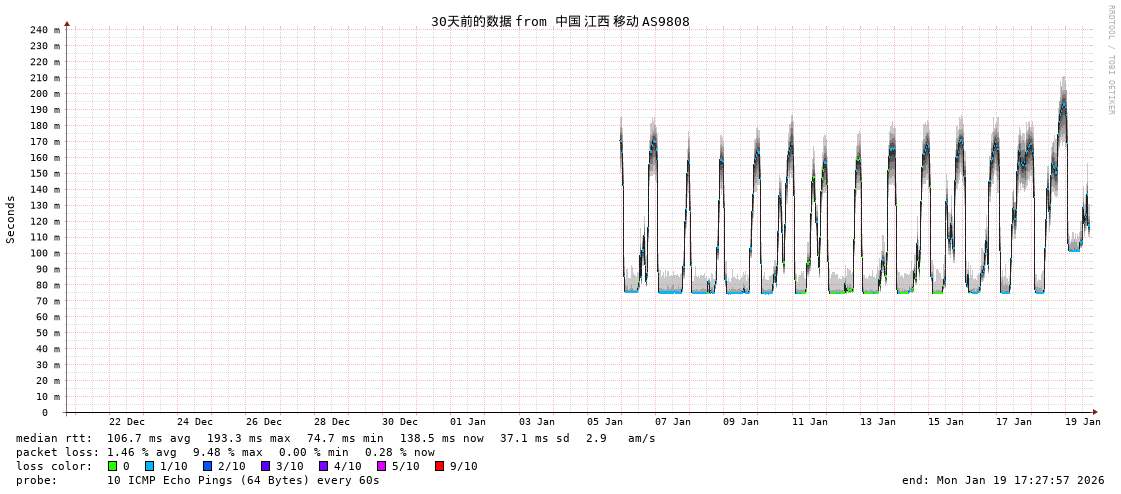1121x494 pixels.
Task: Click the 05 Jan x-axis label
Action: (x=605, y=422)
